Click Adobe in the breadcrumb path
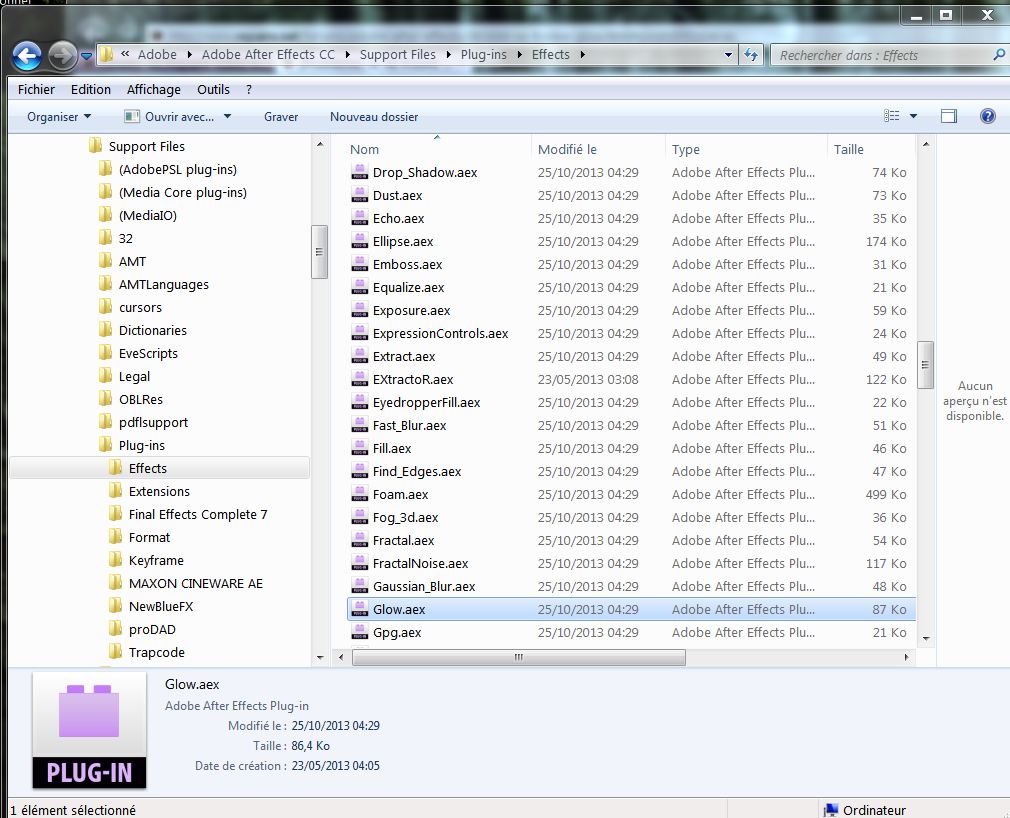Viewport: 1010px width, 818px height. coord(157,55)
